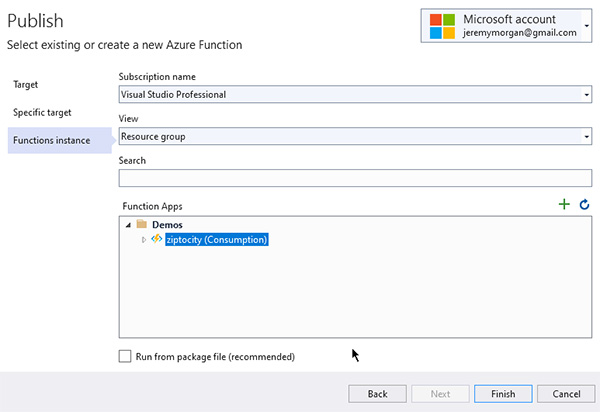600x412 pixels.
Task: Expand the ziptocity (Consumption) node
Action: 144,240
